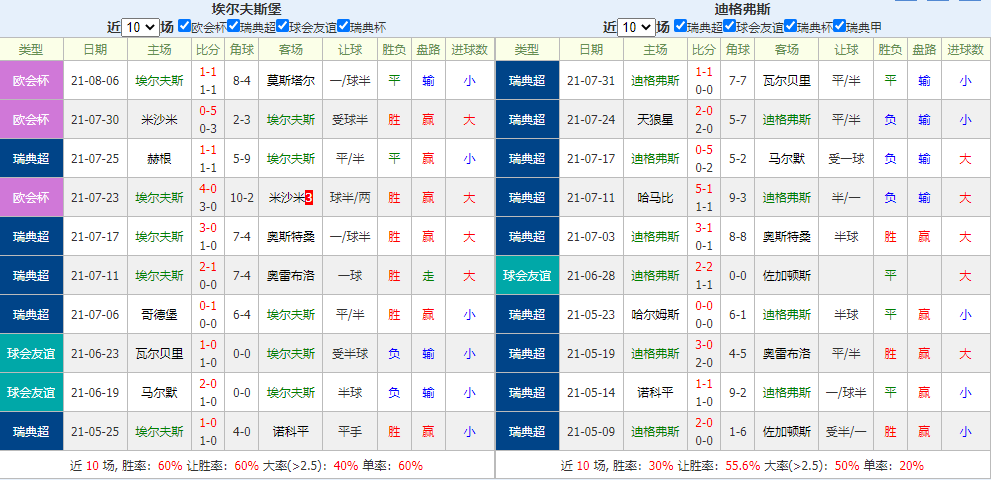
Task: Open the 哈马比 team link
Action: tap(655, 198)
